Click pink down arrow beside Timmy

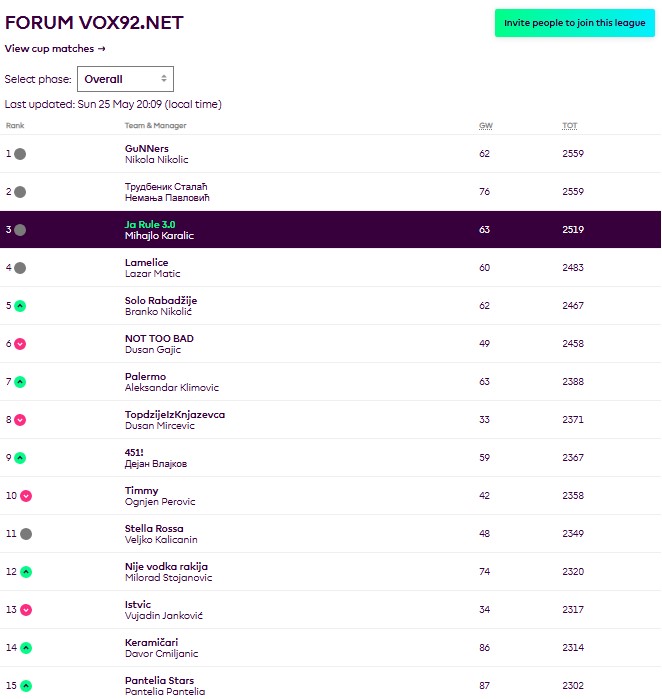pyautogui.click(x=26, y=496)
